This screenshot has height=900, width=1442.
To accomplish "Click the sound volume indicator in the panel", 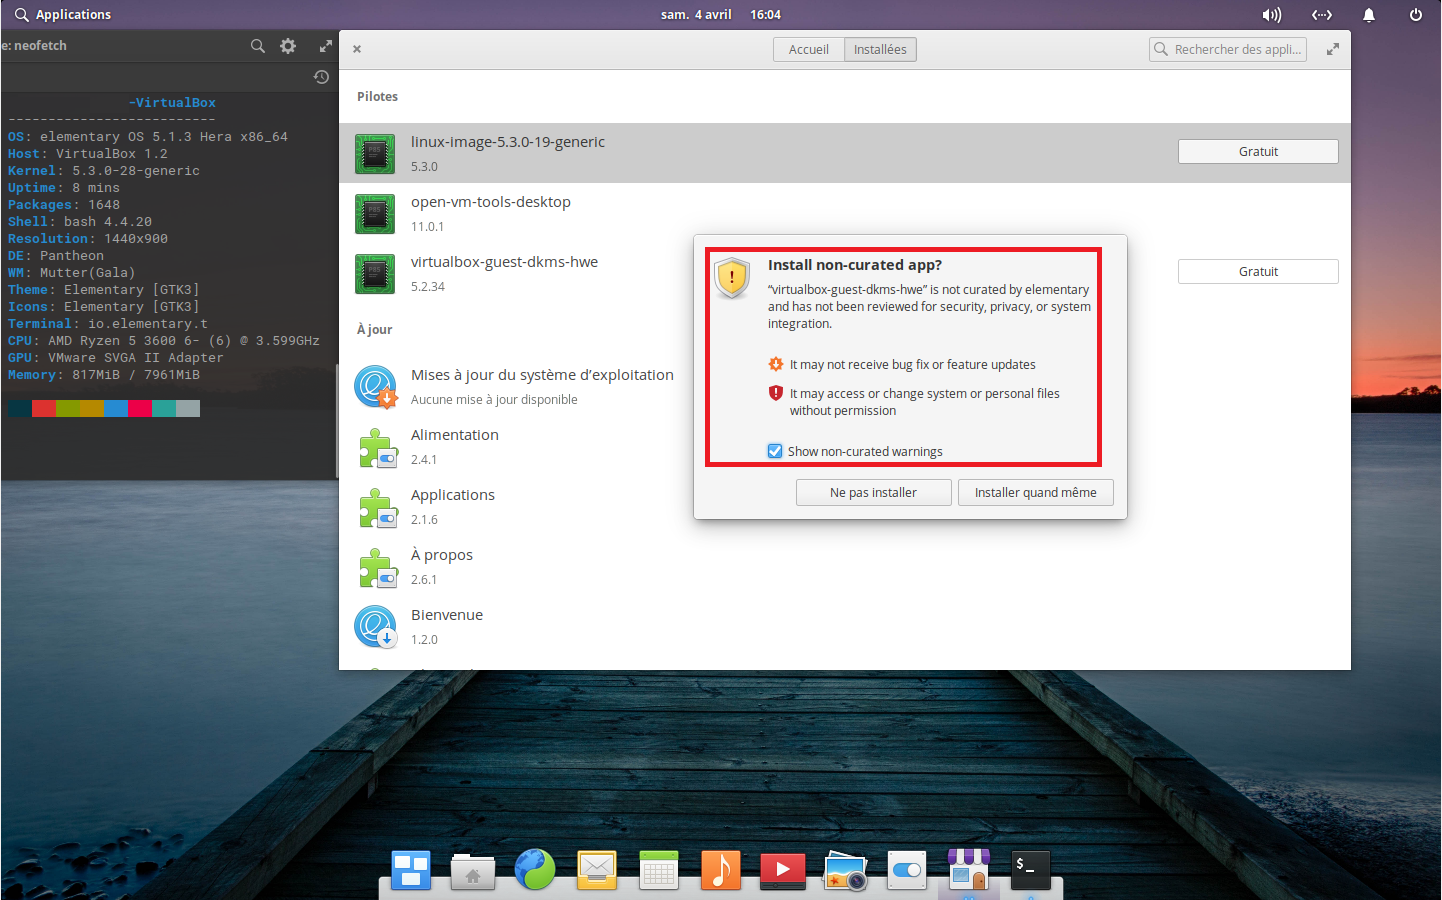I will click(1272, 14).
